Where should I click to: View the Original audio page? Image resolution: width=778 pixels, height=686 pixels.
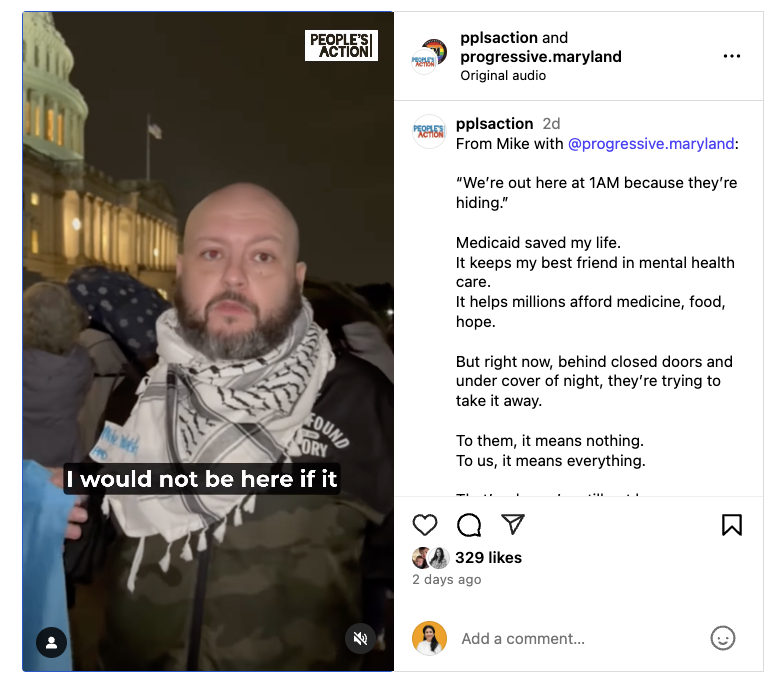coord(503,75)
